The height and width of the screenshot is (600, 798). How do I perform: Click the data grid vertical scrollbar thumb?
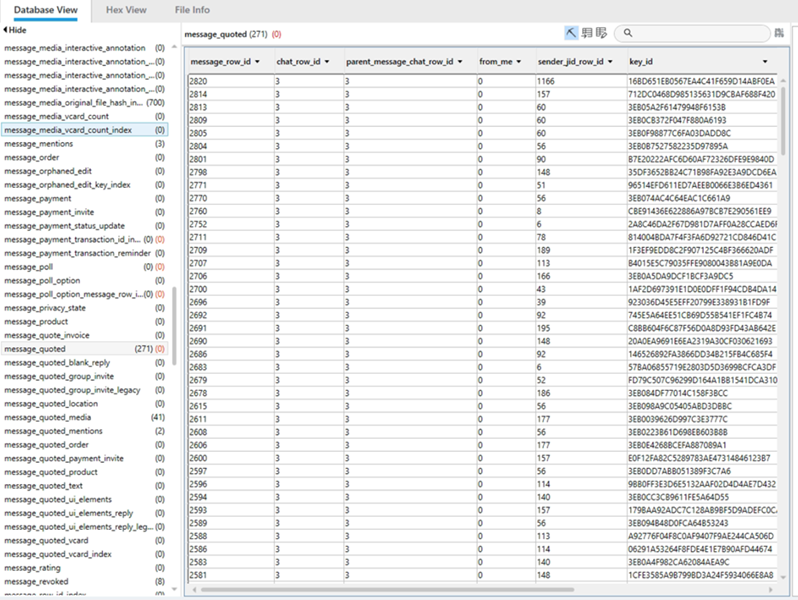[x=783, y=119]
